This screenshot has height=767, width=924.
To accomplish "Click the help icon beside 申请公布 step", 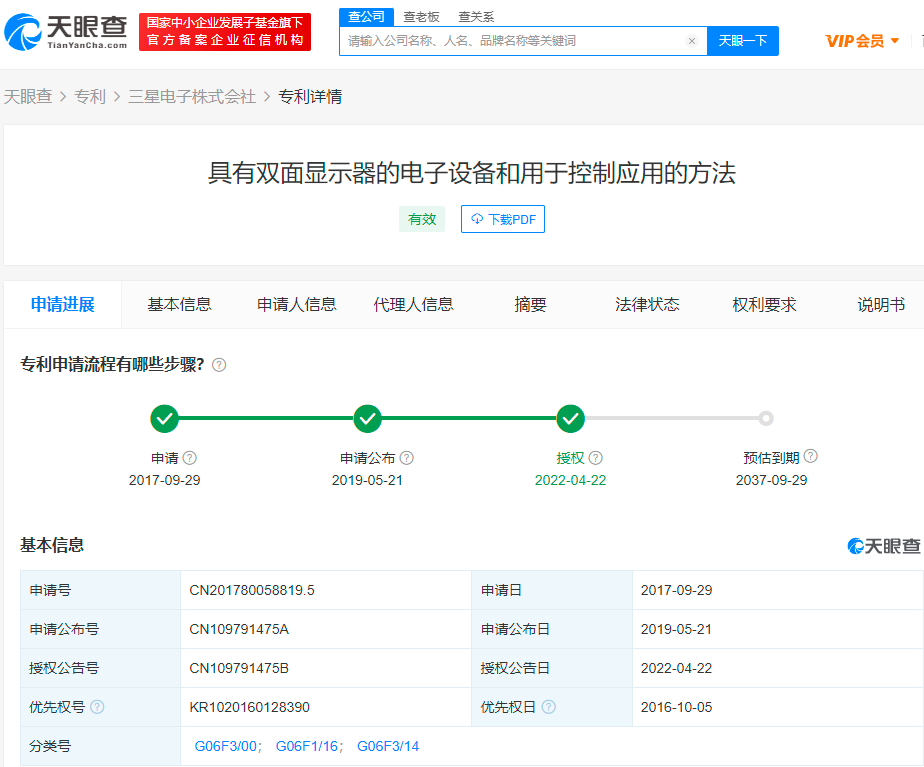I will (406, 458).
